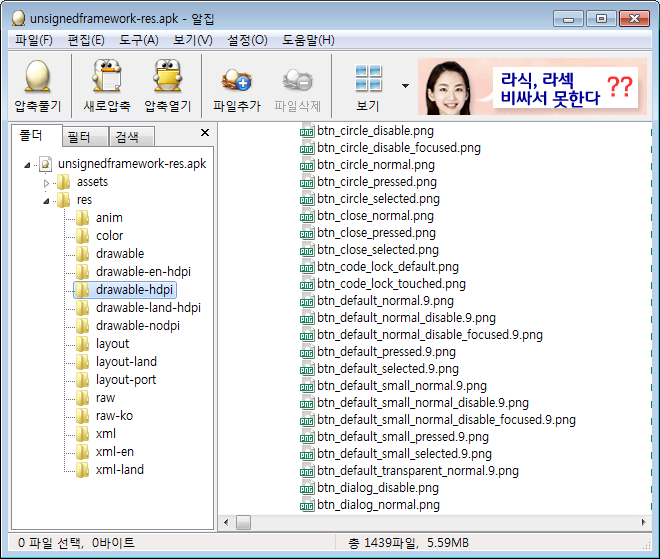Click PNG icon of btn_code_lock_touched.png
The image size is (660, 559).
(307, 284)
